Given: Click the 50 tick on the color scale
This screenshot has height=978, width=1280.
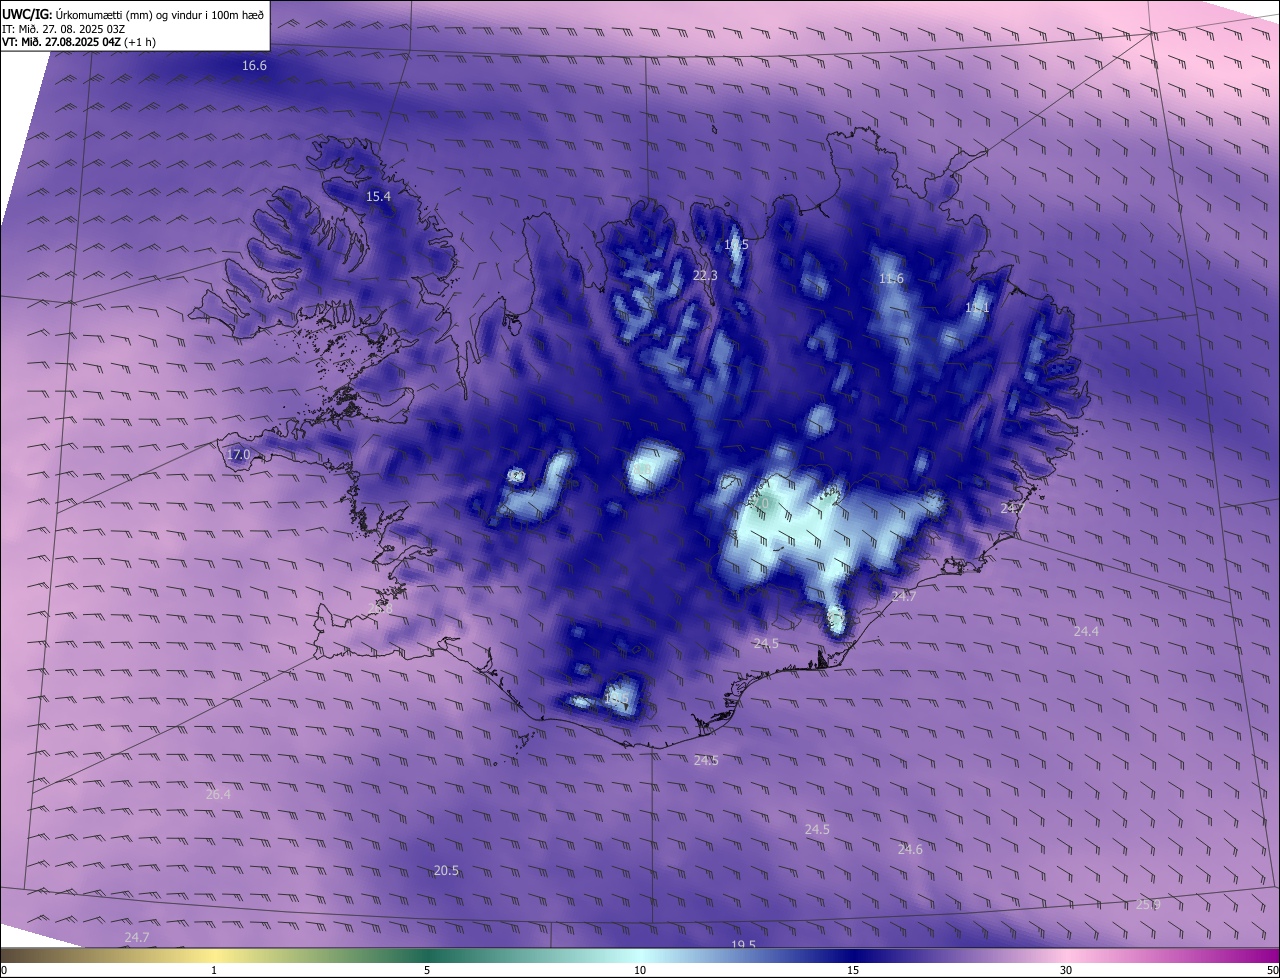Looking at the screenshot, I should 1272,971.
